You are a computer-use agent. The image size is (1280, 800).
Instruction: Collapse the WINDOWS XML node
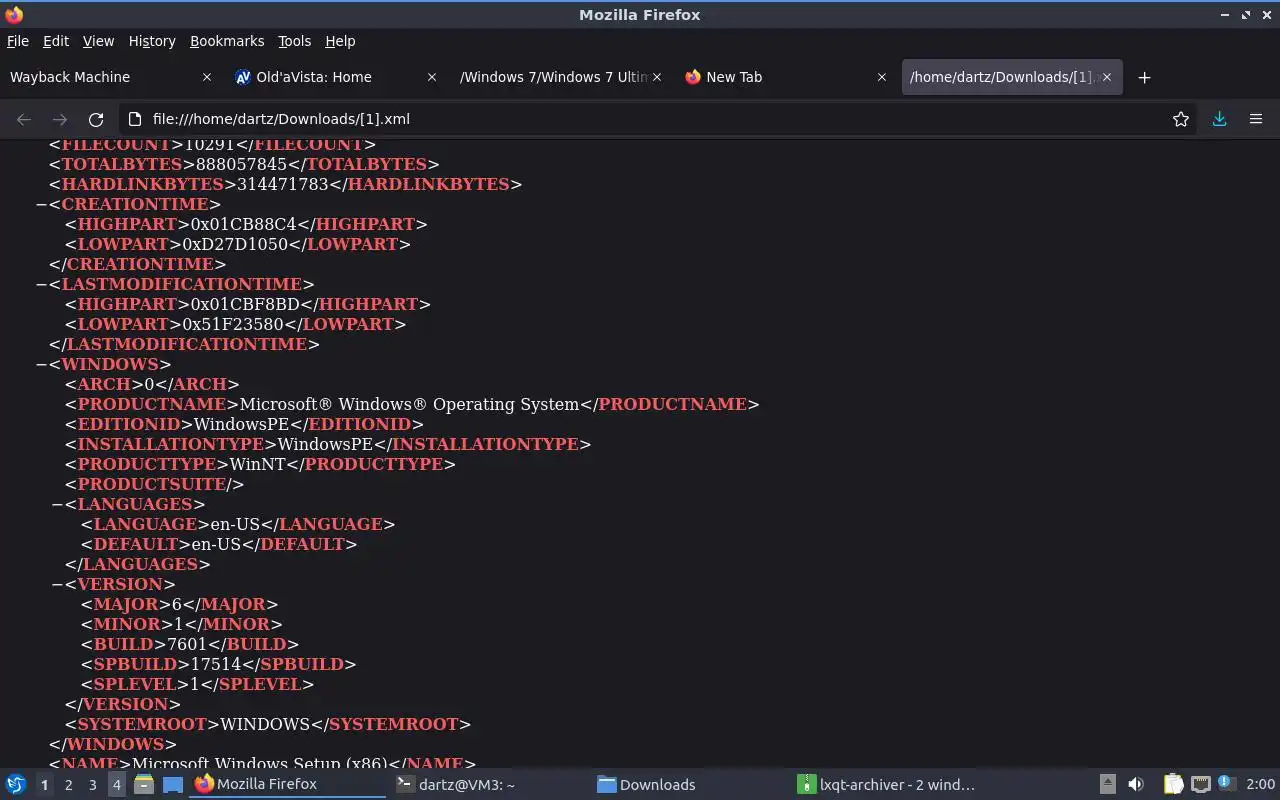tap(41, 364)
